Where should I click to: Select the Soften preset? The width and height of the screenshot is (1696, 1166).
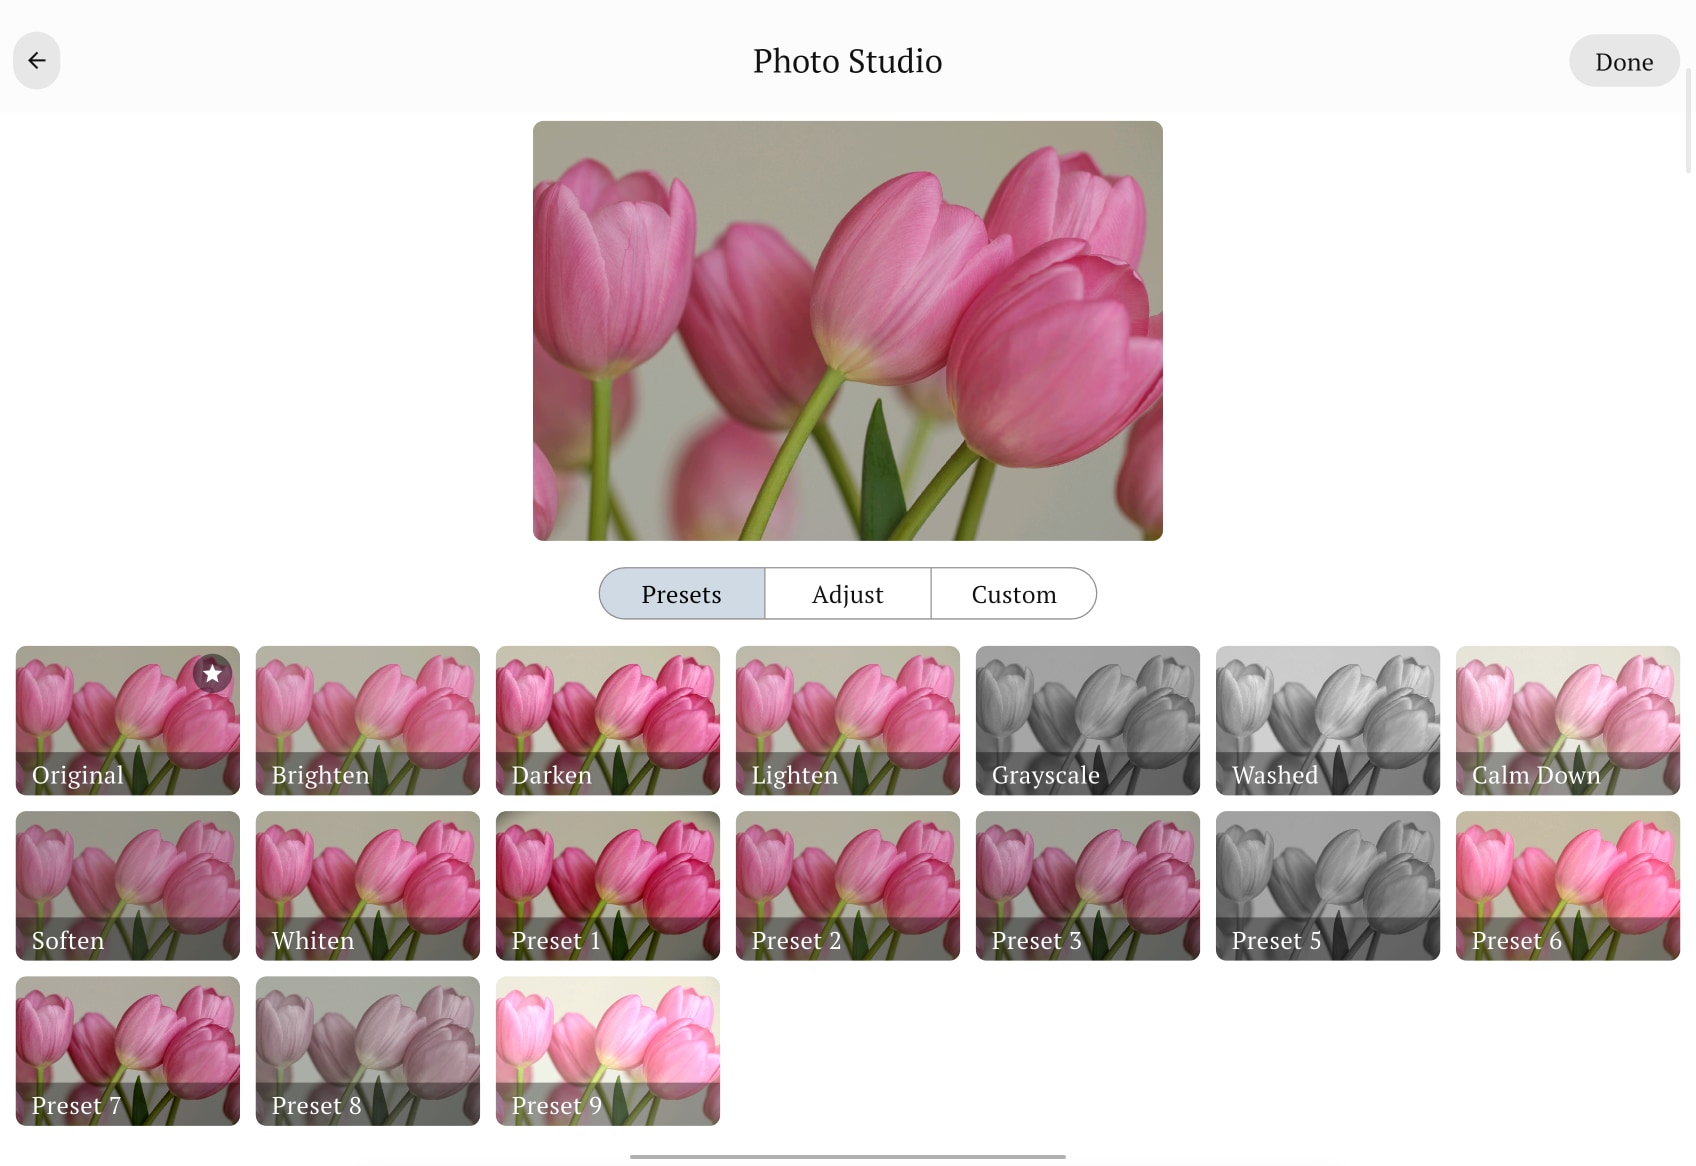(127, 885)
